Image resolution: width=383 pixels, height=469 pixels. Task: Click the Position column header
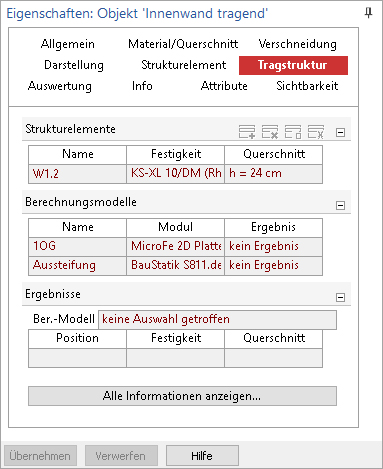click(x=77, y=338)
